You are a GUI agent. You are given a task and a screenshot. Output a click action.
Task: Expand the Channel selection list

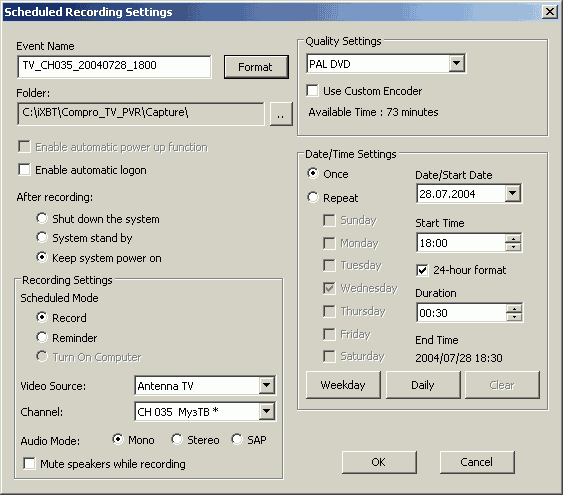click(266, 411)
